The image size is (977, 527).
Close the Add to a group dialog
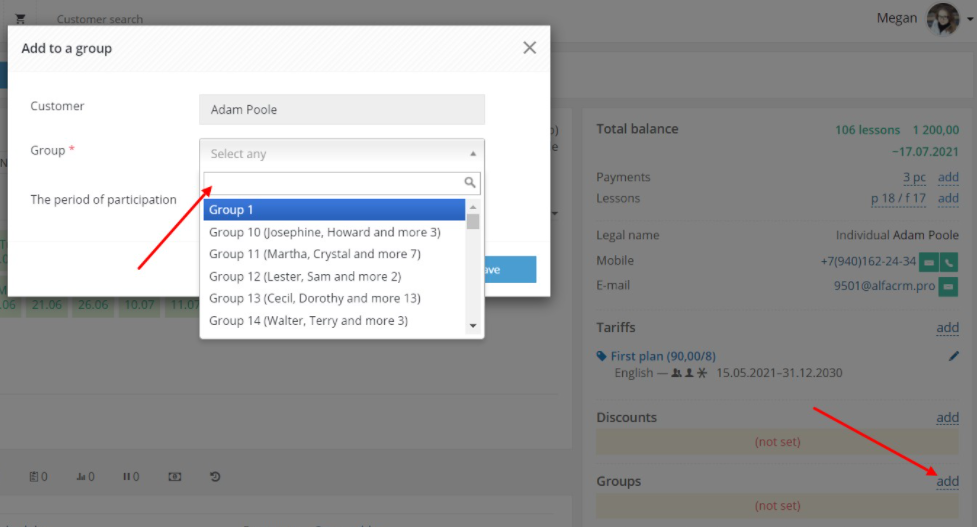click(x=530, y=48)
